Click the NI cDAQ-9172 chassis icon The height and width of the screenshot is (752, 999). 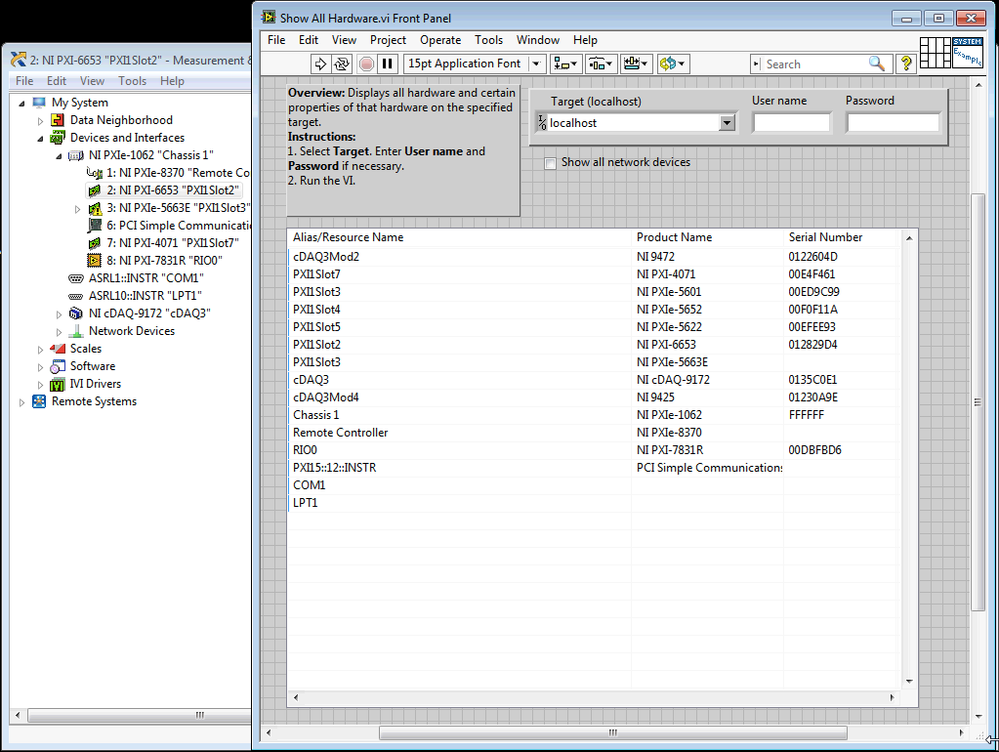(x=76, y=314)
